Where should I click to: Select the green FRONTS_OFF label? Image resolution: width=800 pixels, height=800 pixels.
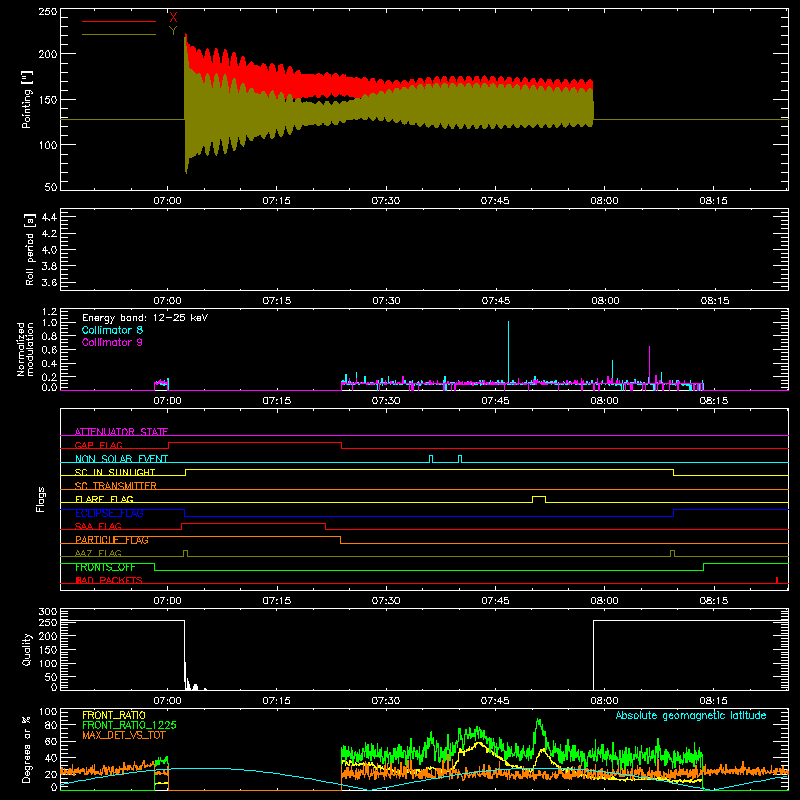tap(105, 567)
